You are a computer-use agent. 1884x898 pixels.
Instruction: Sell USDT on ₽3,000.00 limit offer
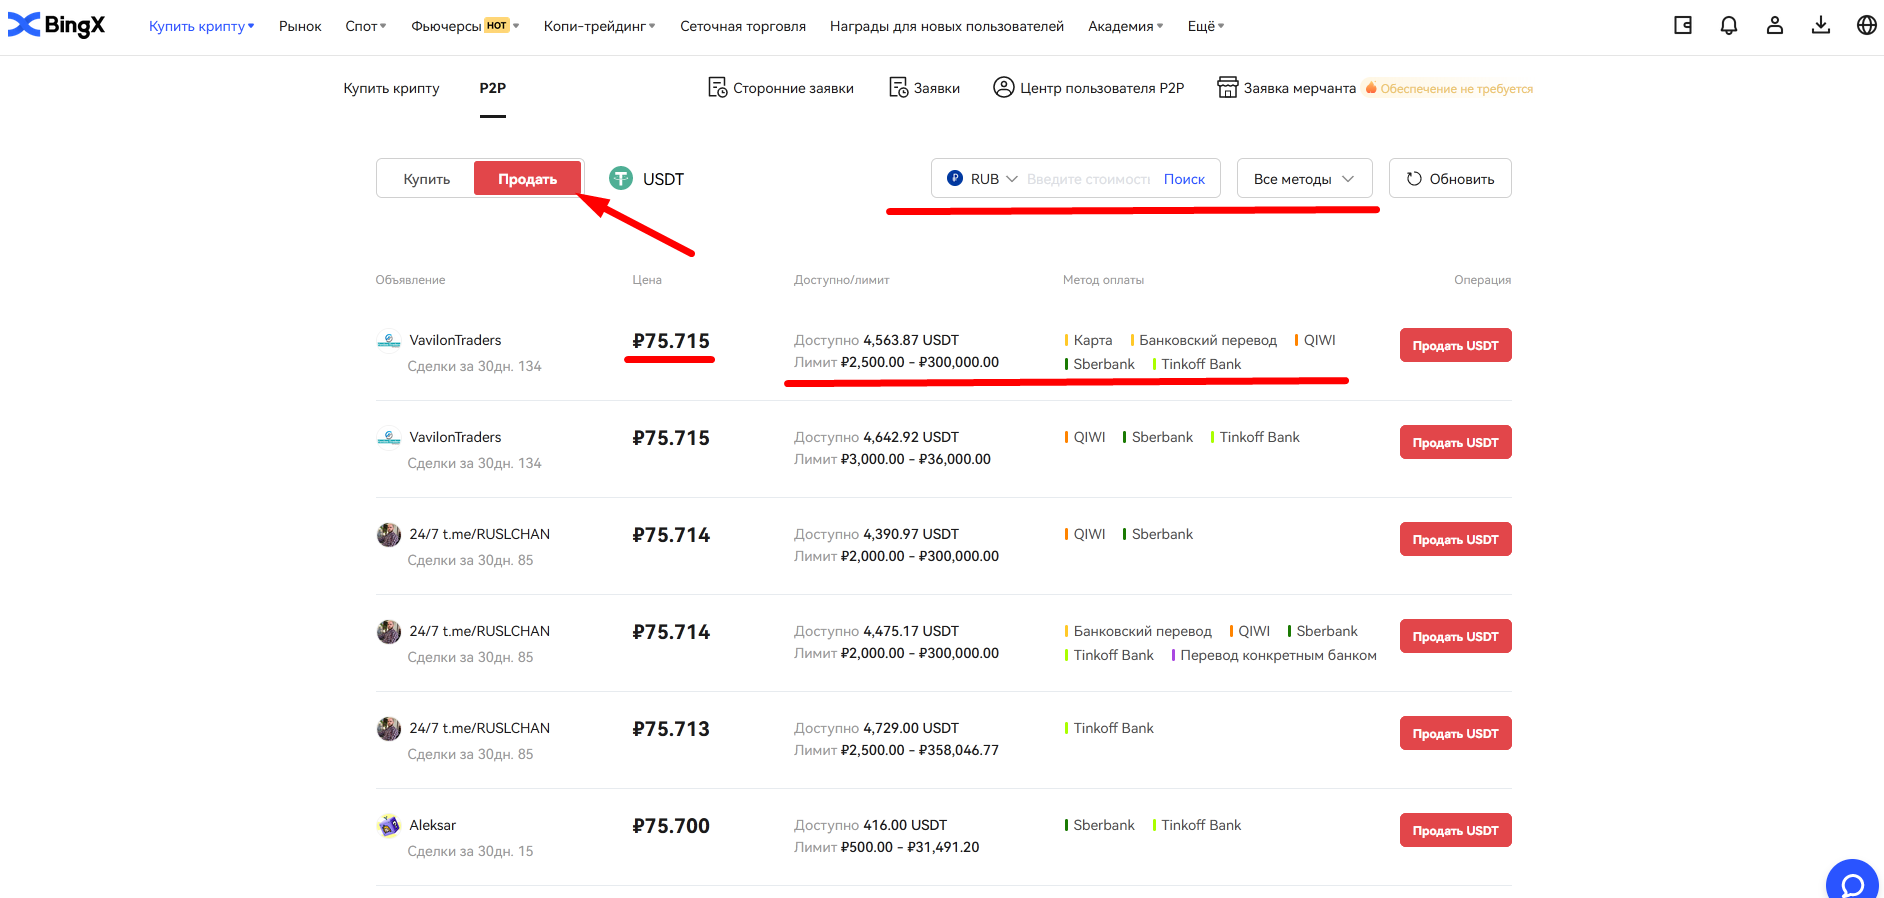tap(1455, 442)
